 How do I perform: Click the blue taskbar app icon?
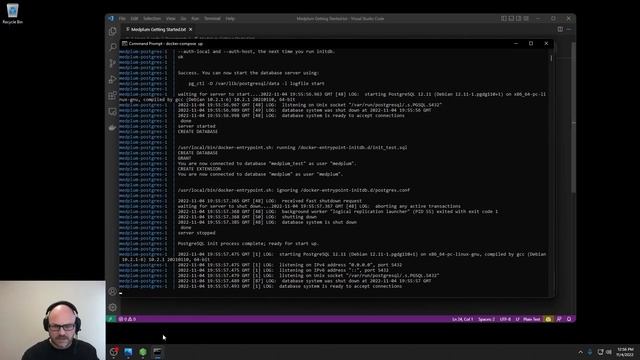pos(128,352)
